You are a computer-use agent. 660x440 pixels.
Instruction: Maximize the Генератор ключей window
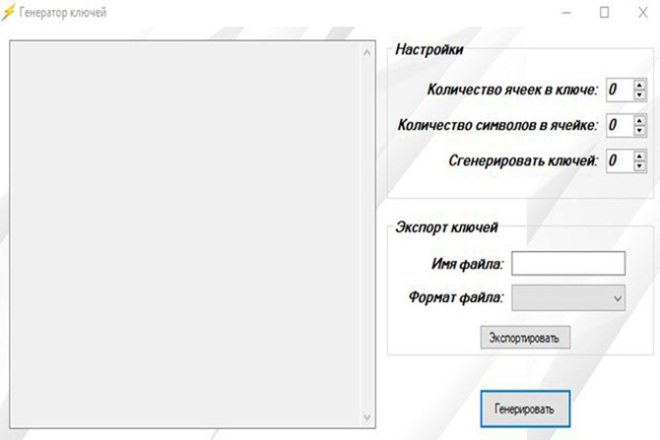click(x=604, y=13)
